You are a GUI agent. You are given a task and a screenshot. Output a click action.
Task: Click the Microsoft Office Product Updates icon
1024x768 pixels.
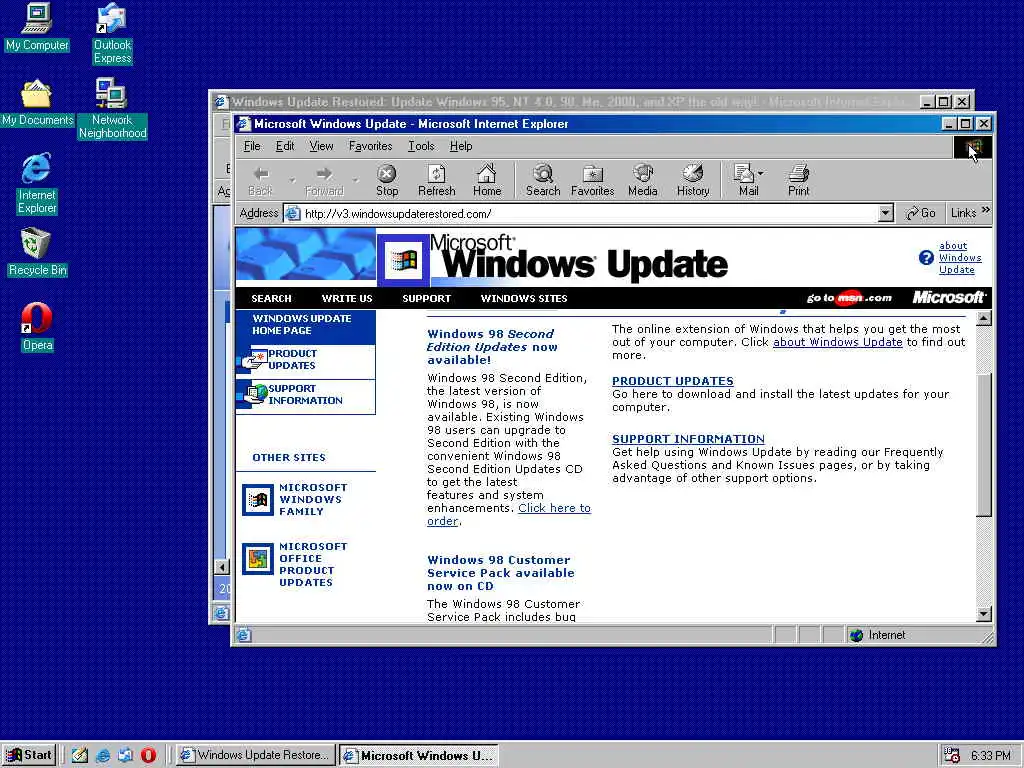pos(258,559)
